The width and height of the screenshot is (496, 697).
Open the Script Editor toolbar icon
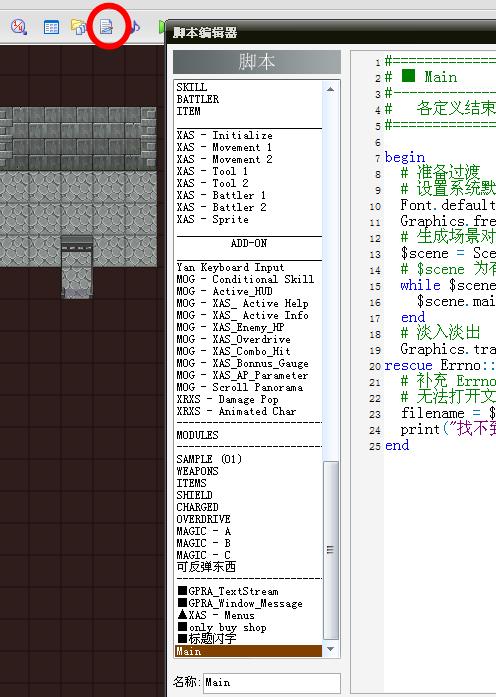107,27
